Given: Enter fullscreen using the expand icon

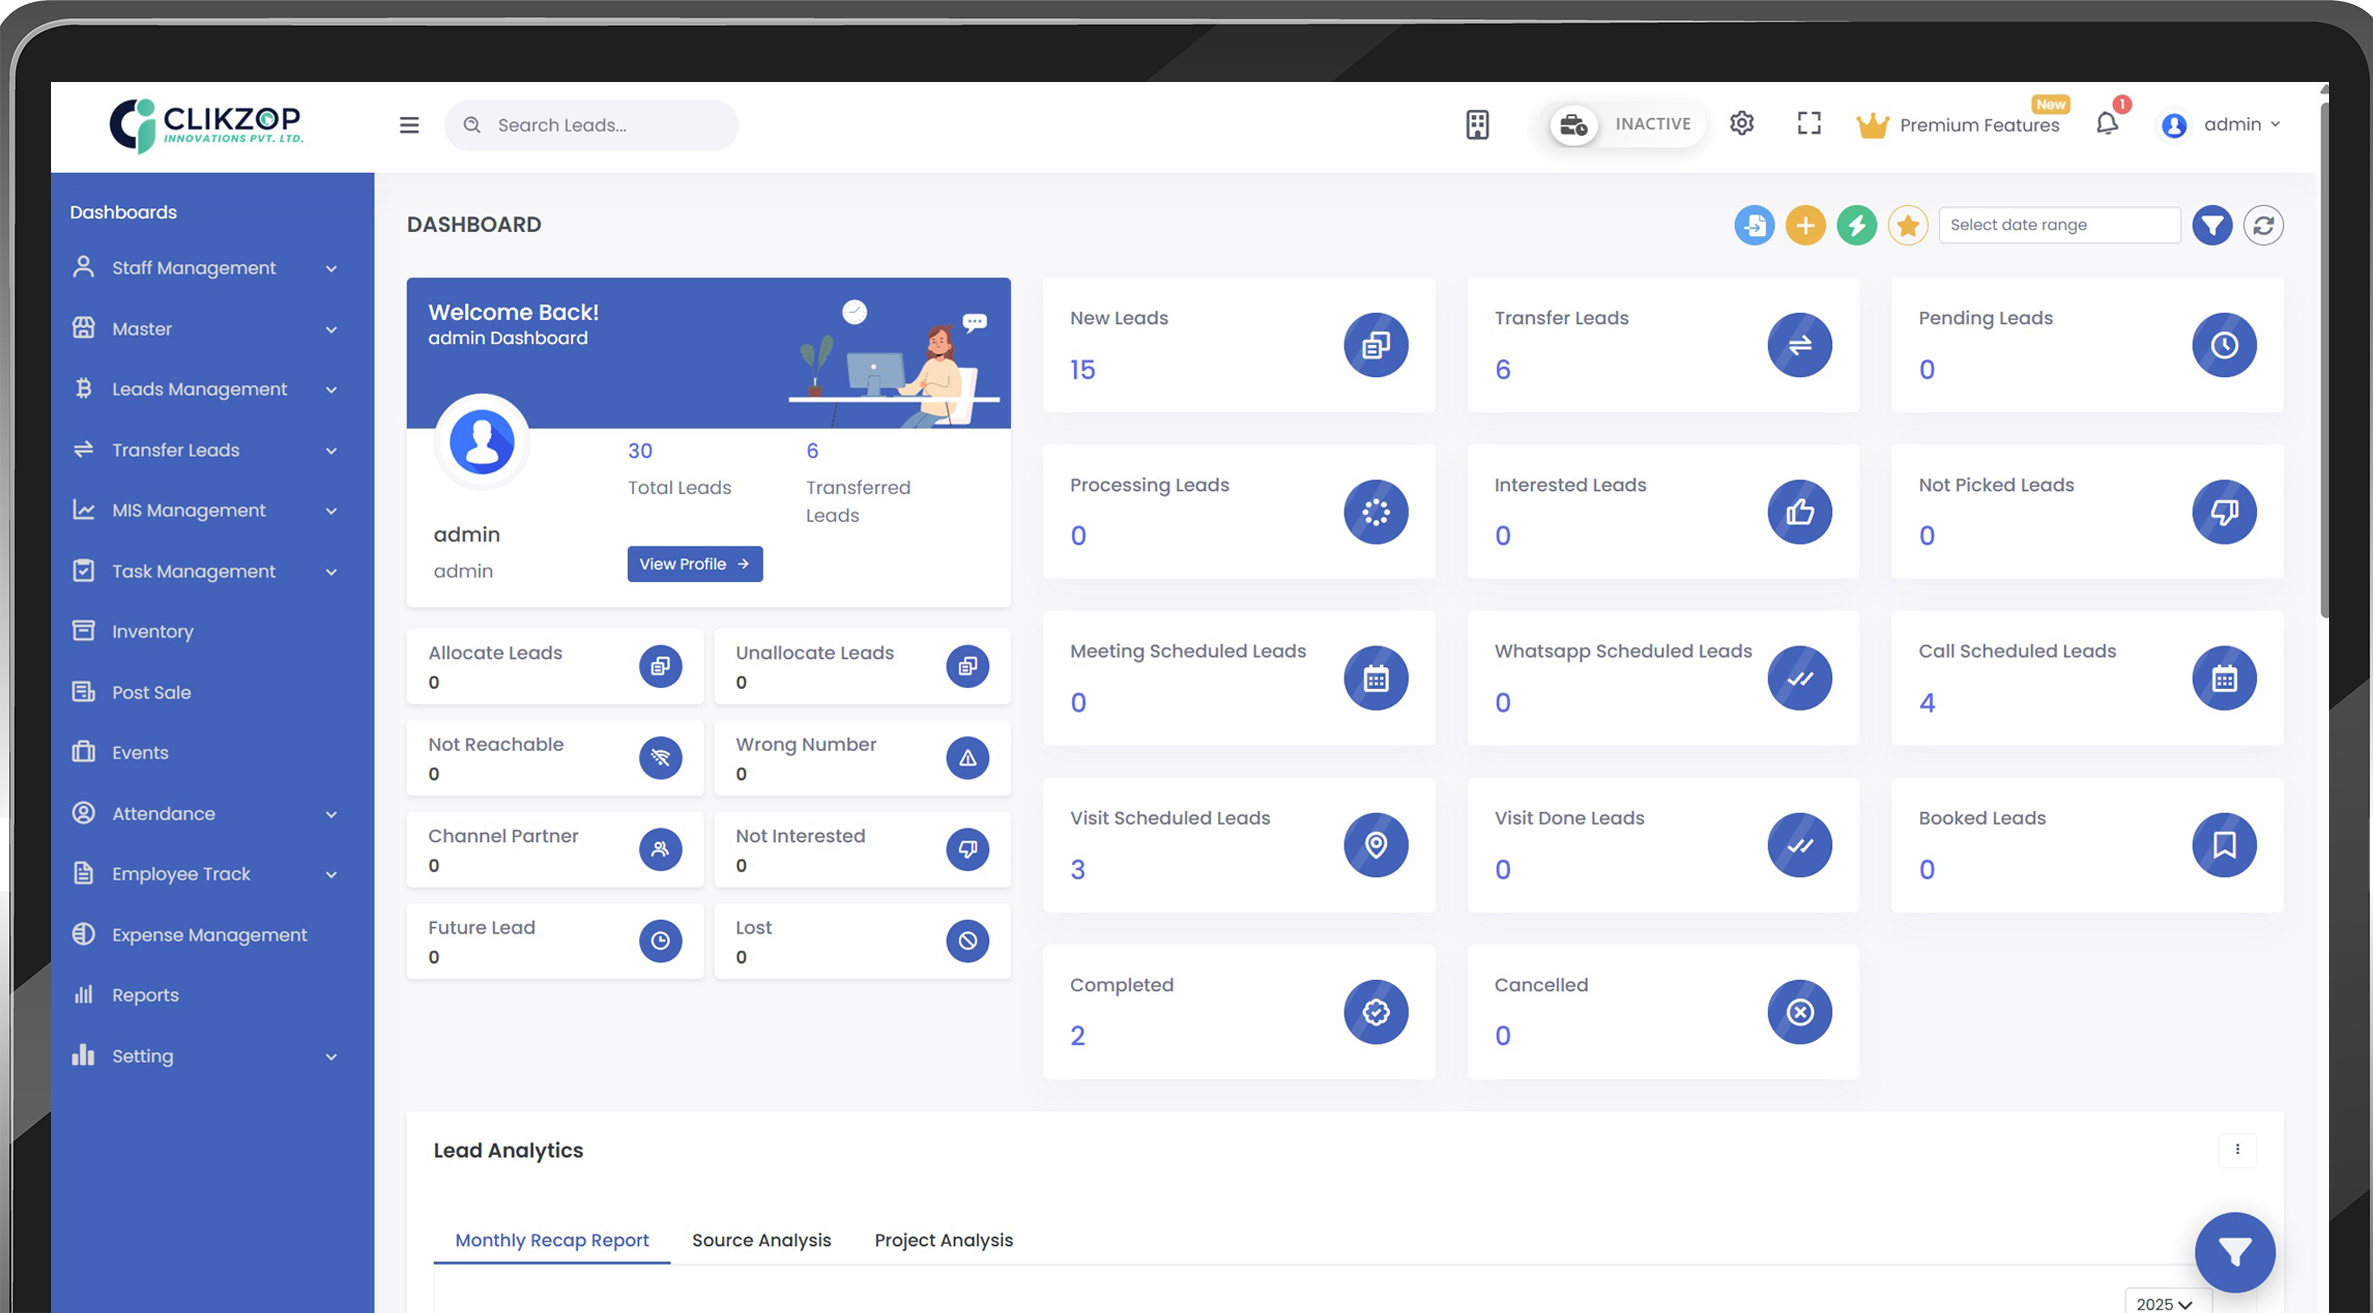Looking at the screenshot, I should pyautogui.click(x=1809, y=123).
